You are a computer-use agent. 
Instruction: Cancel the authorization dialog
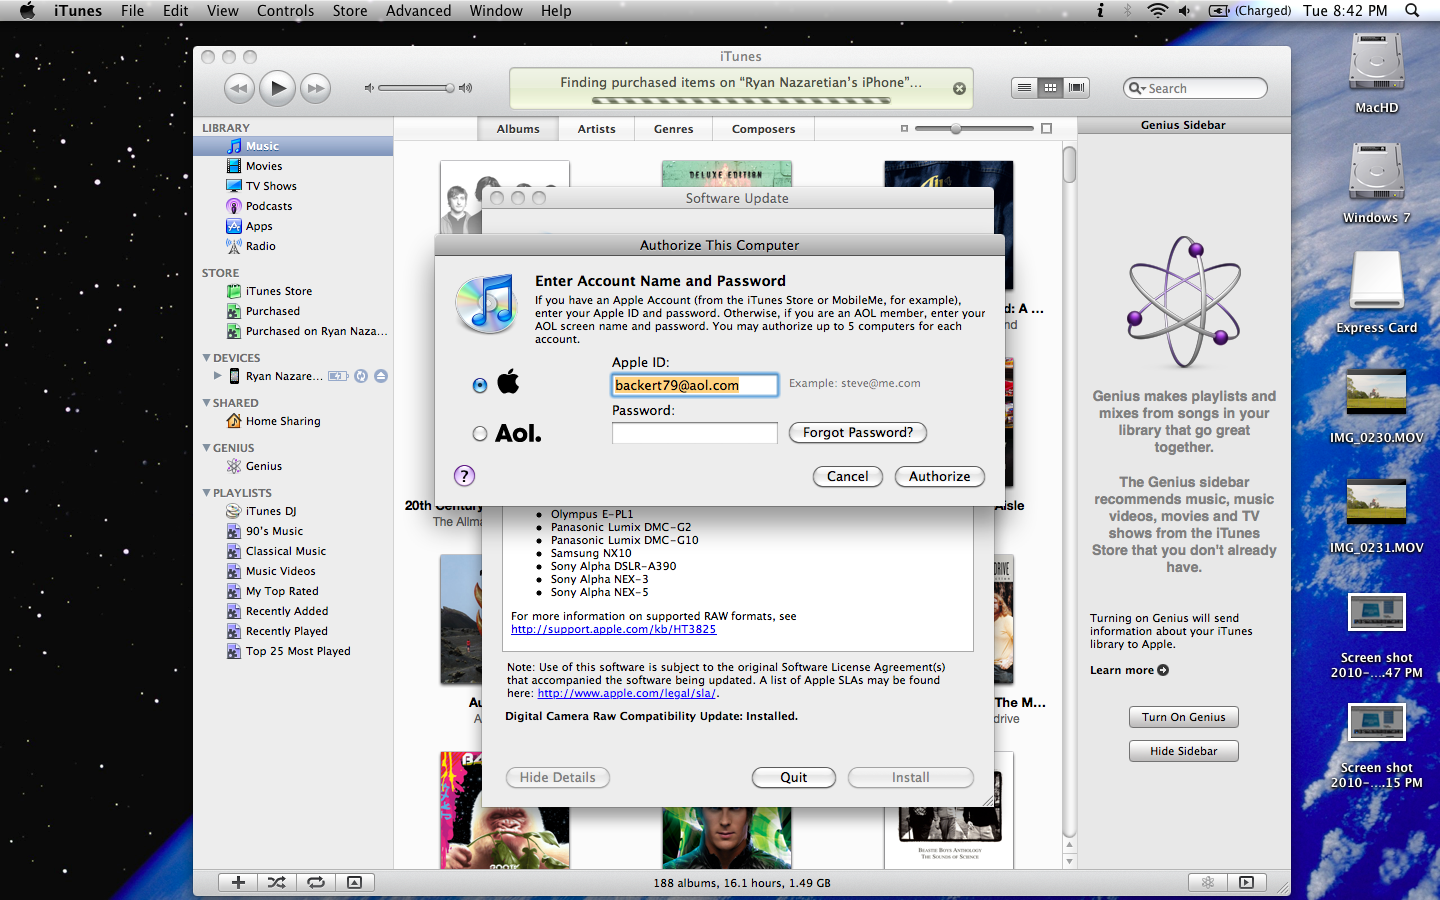tap(848, 476)
